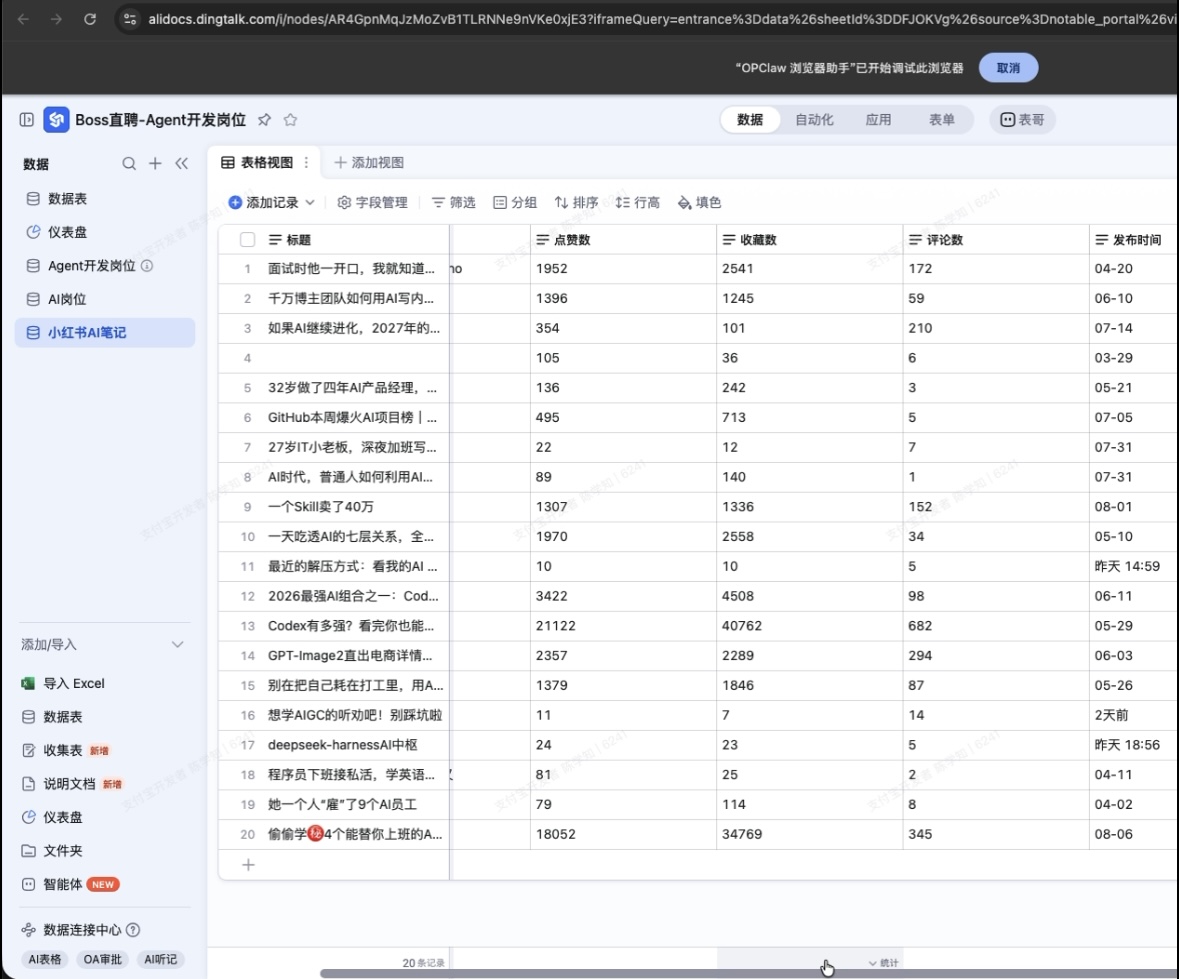Select the 小红书AI笔记 sheet

(105, 332)
